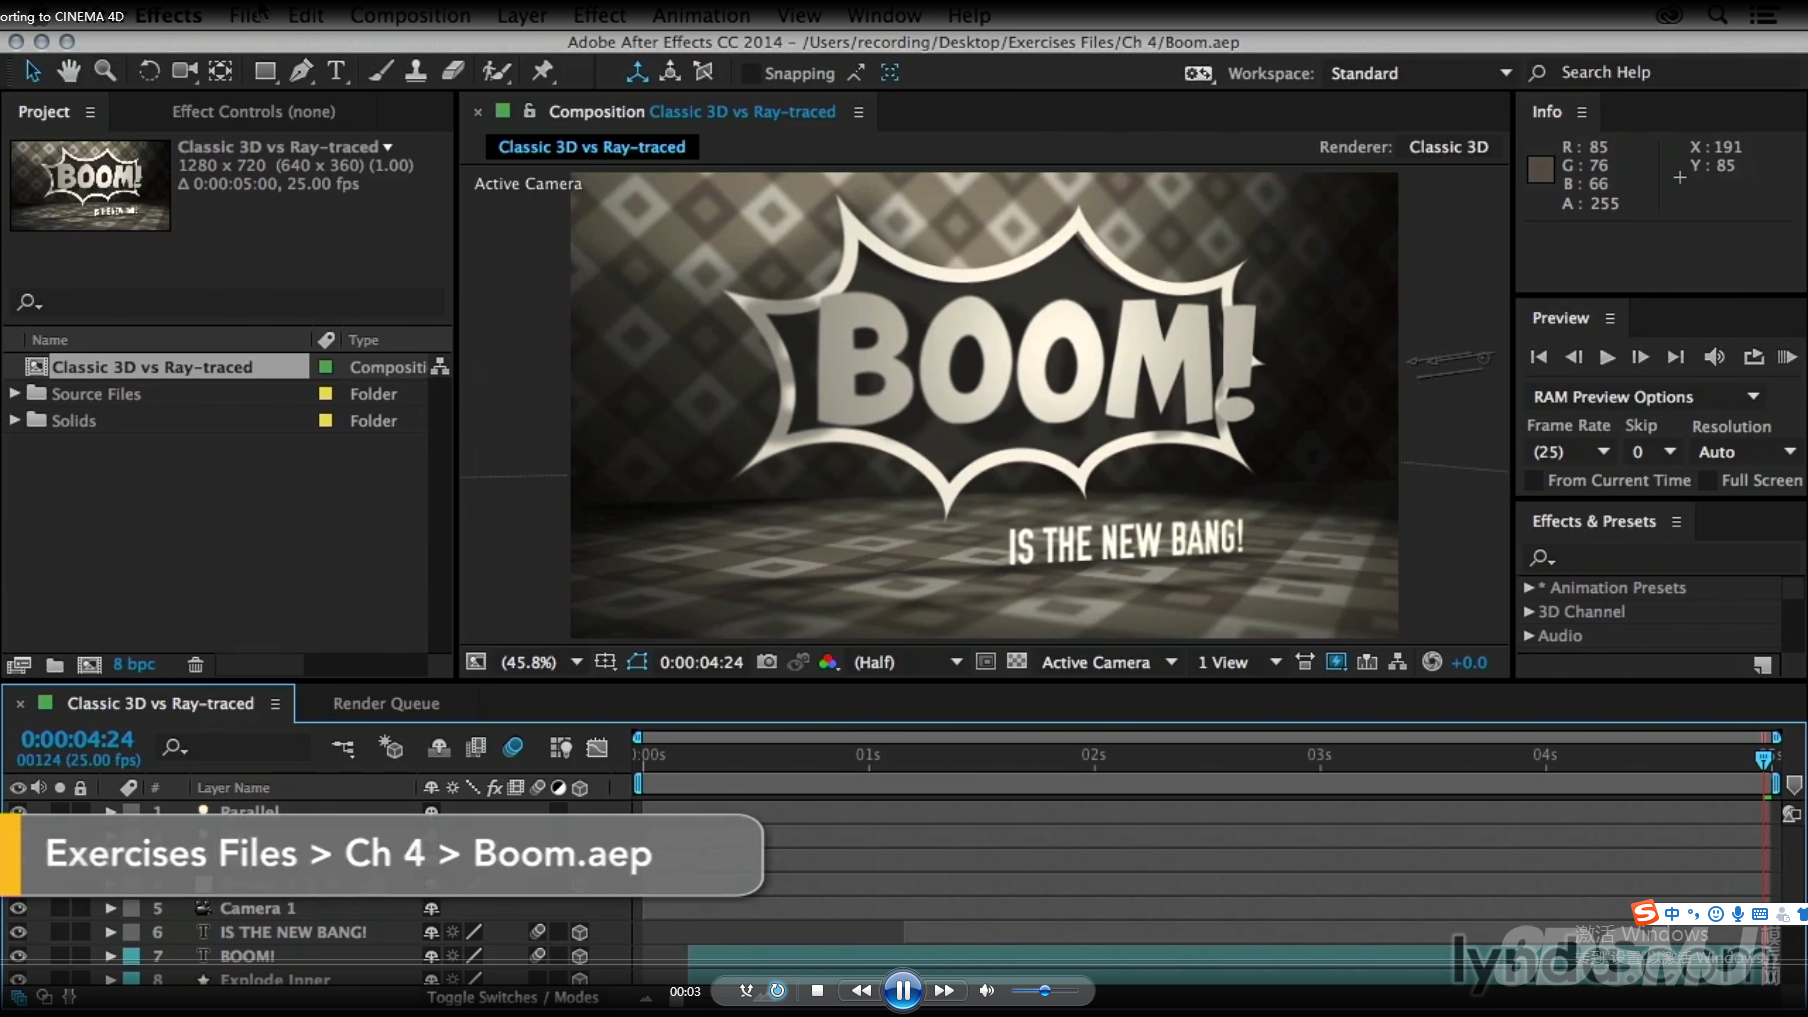
Task: Select the Roto Brush tool
Action: [496, 71]
